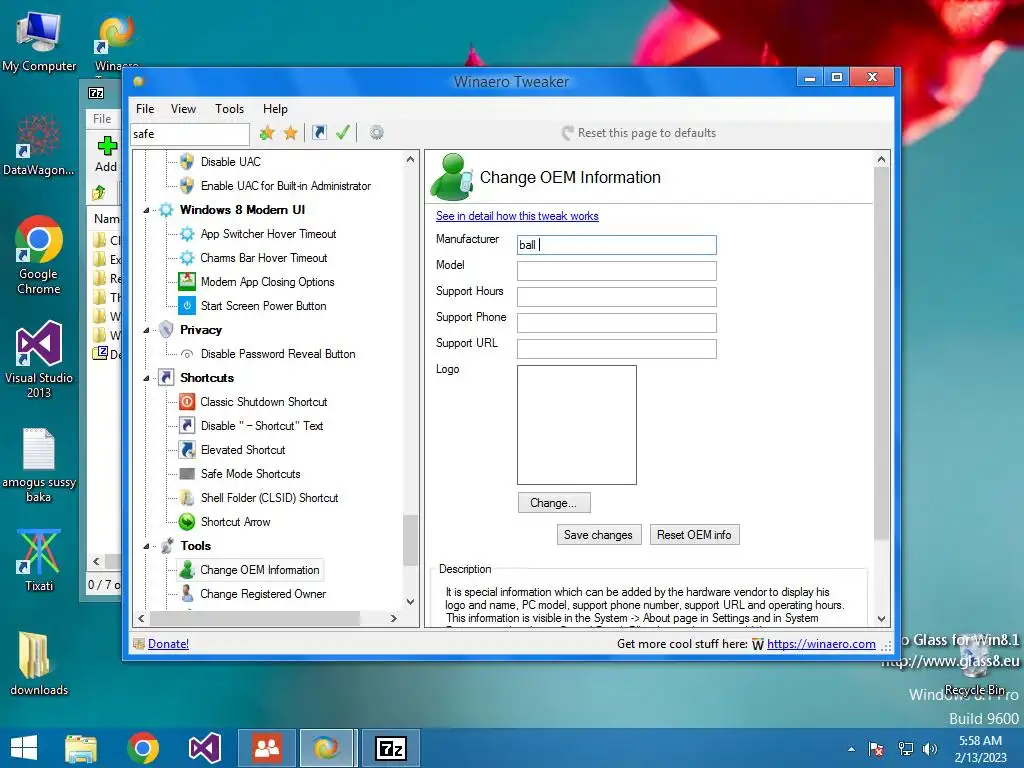Click the Save changes button
The image size is (1024, 768).
(x=598, y=535)
